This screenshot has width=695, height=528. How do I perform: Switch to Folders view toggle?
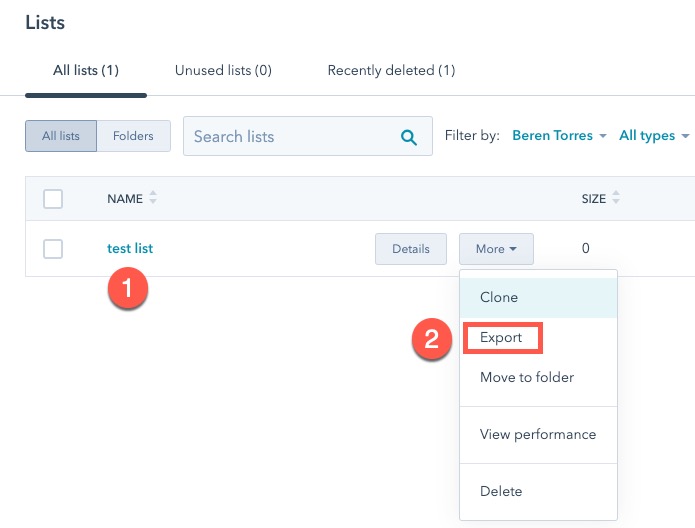click(x=133, y=136)
